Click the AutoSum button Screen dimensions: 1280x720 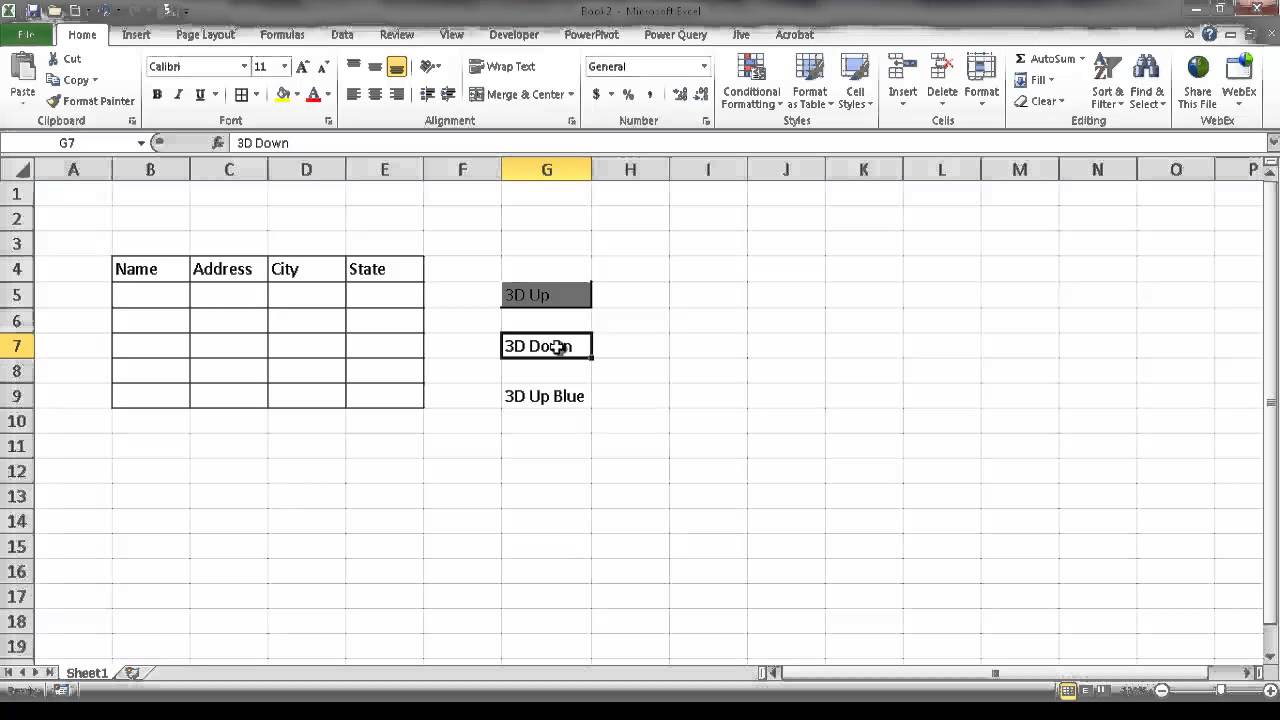(1049, 59)
